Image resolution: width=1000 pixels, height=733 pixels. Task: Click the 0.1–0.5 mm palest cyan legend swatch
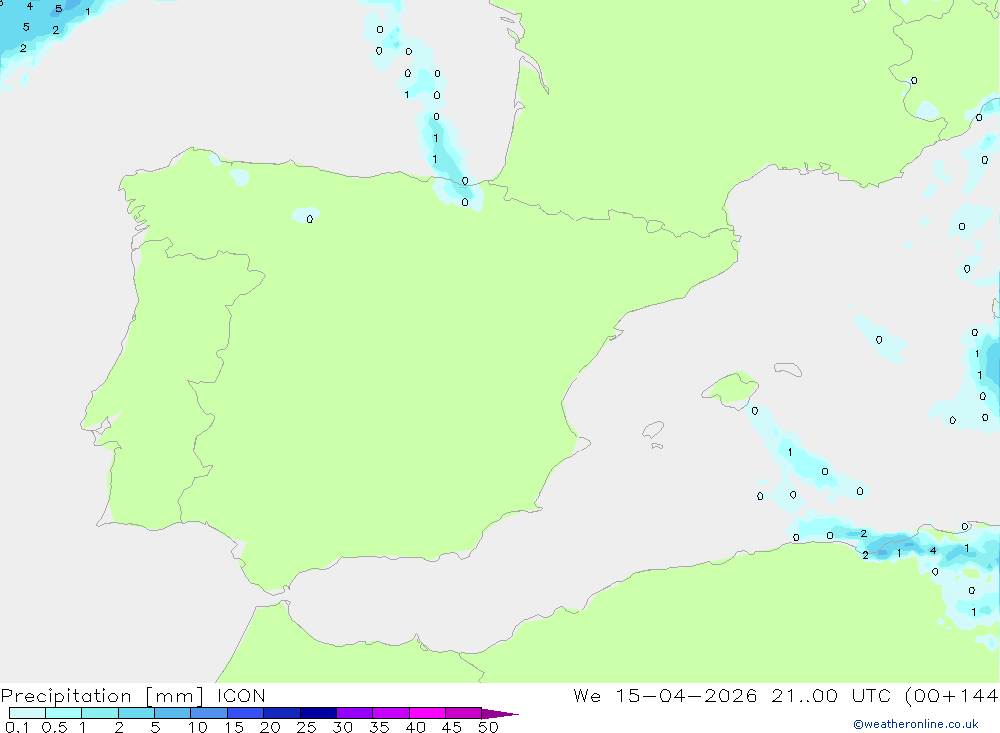[x=27, y=713]
